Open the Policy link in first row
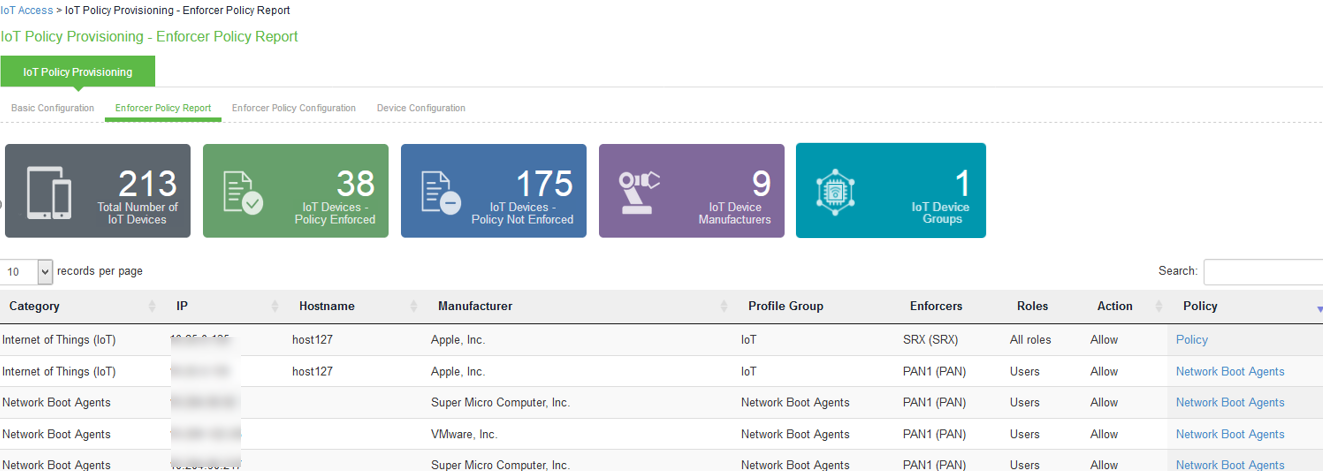The image size is (1323, 471). 1191,340
